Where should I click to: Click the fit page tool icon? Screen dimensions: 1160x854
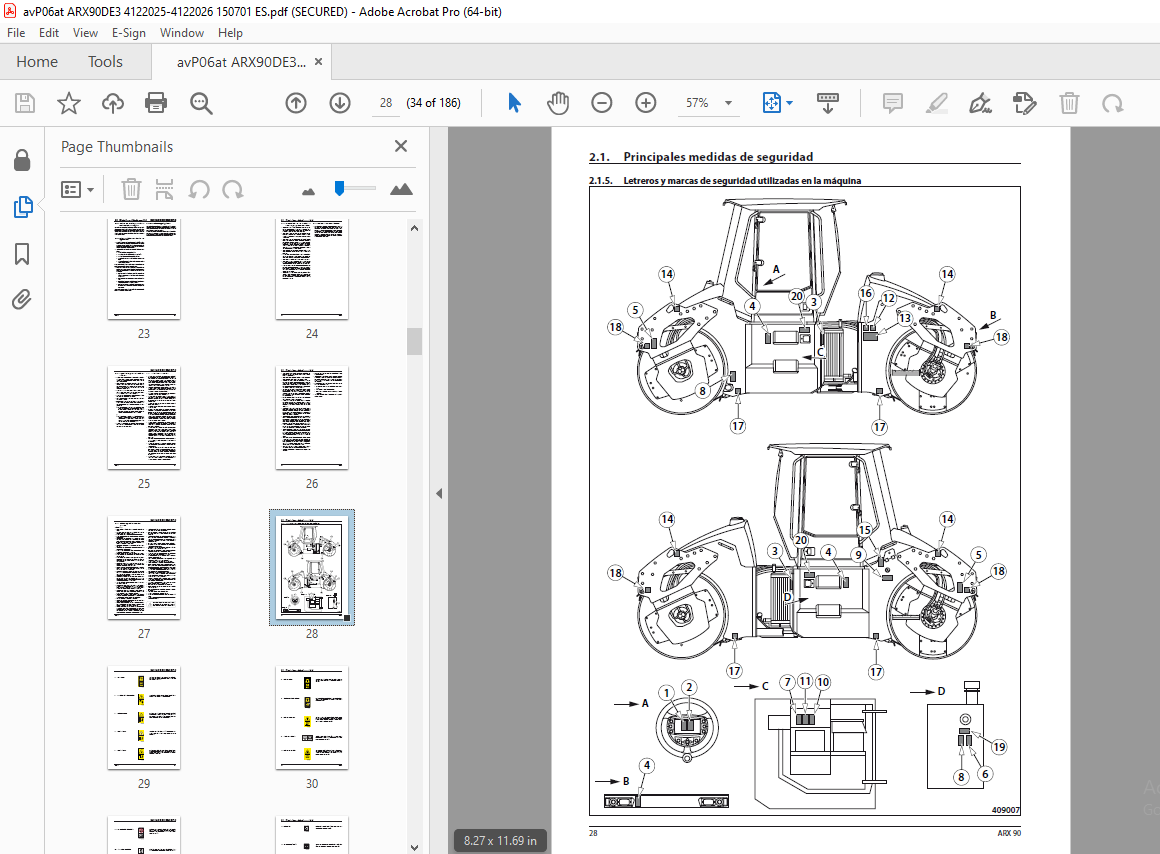771,103
